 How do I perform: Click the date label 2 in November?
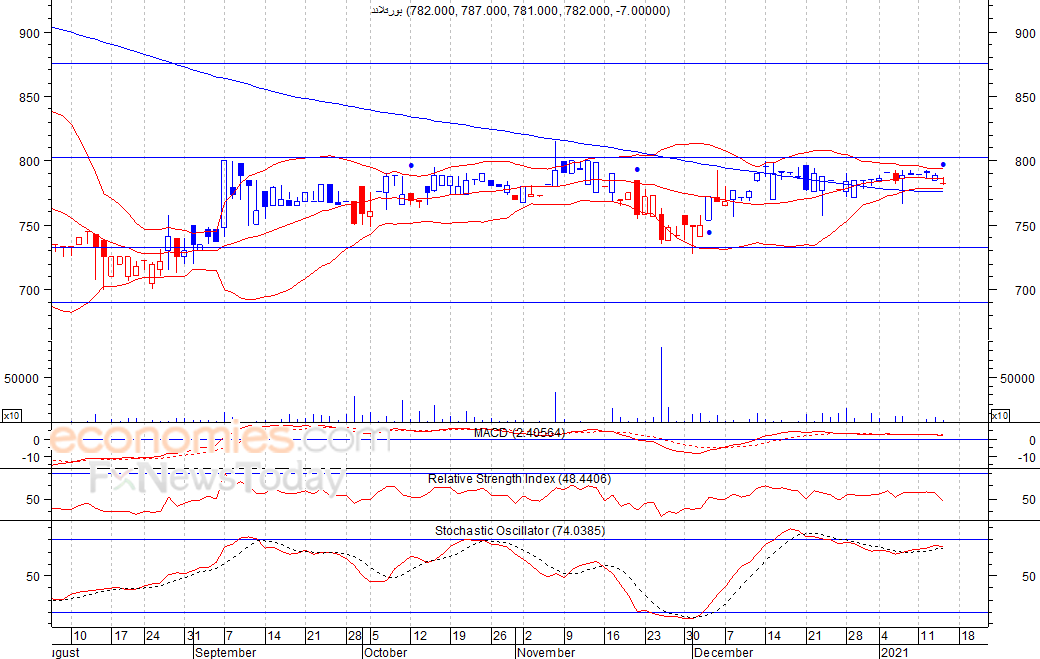click(x=528, y=636)
